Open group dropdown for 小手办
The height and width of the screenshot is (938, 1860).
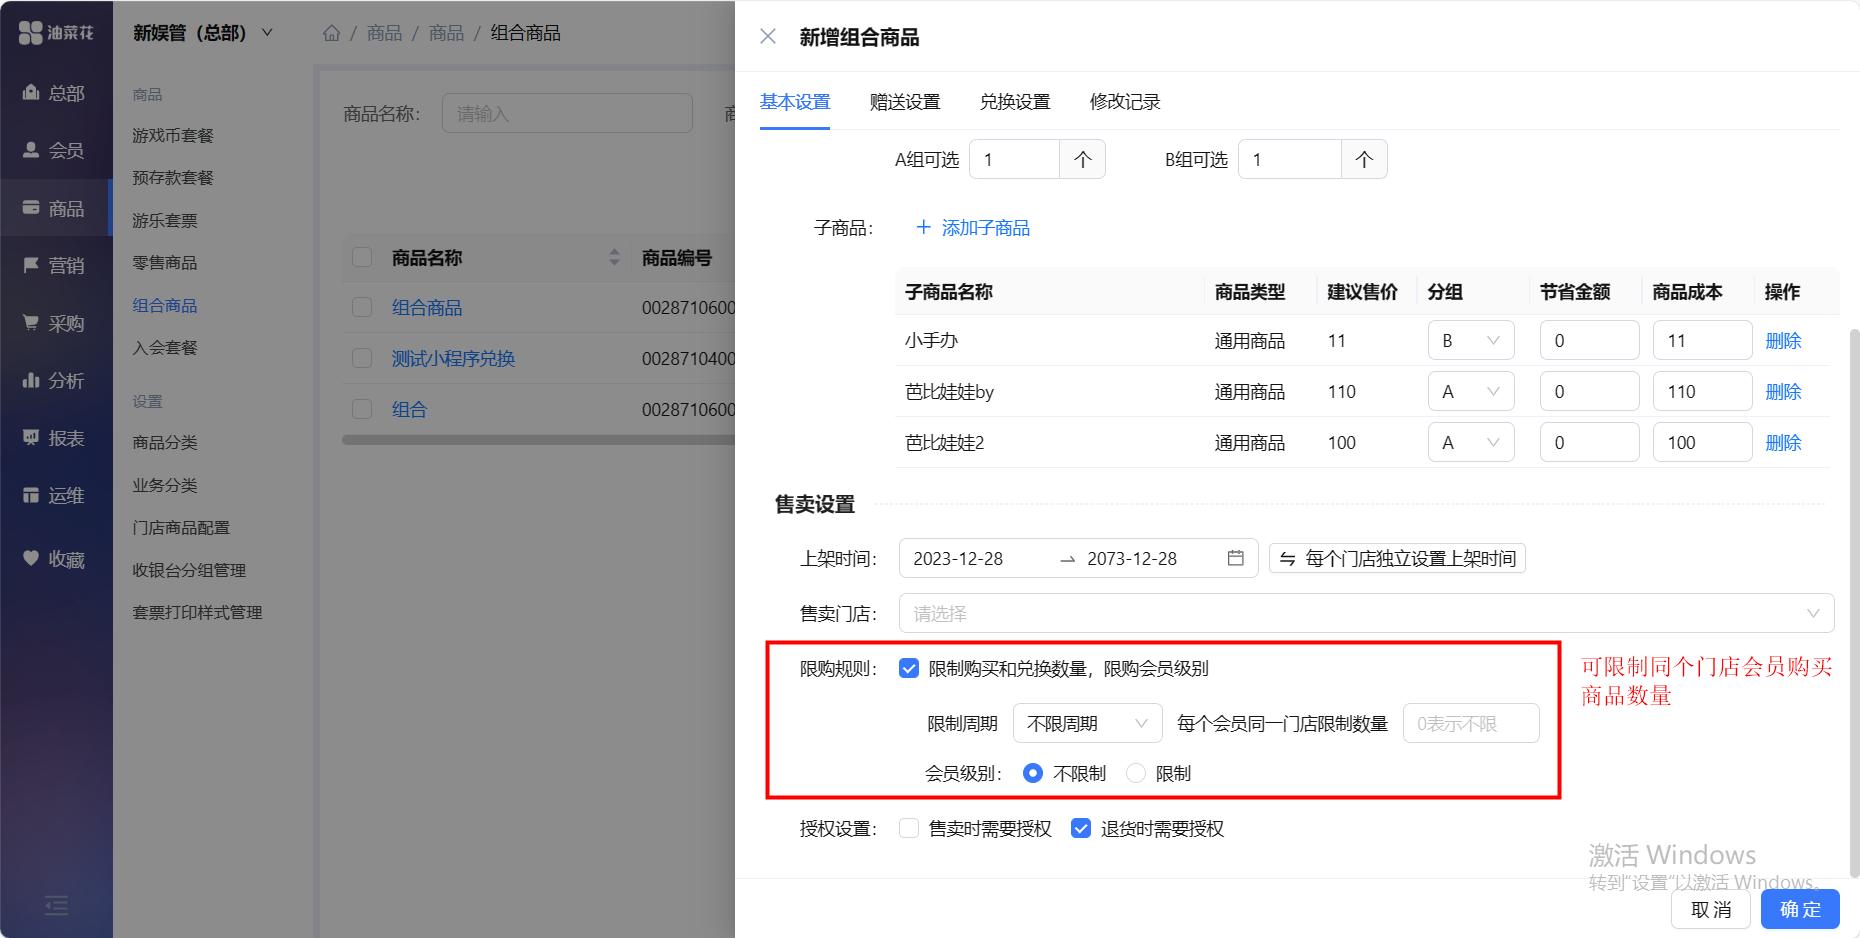pos(1470,340)
